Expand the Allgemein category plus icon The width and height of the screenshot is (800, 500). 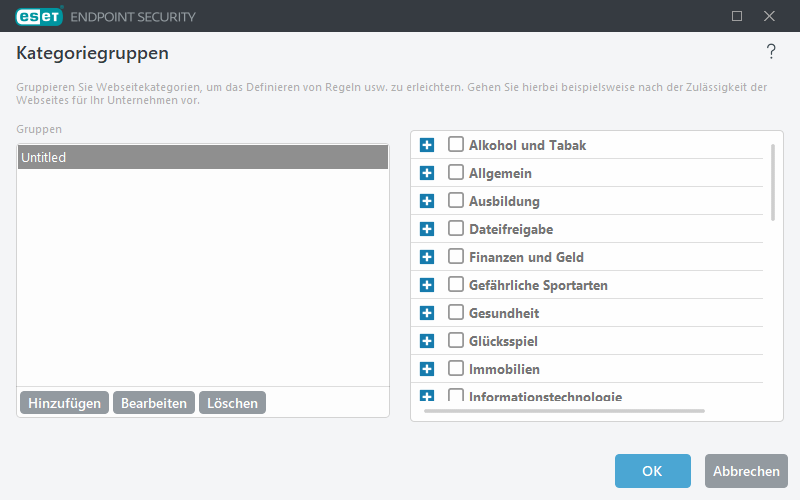[427, 173]
